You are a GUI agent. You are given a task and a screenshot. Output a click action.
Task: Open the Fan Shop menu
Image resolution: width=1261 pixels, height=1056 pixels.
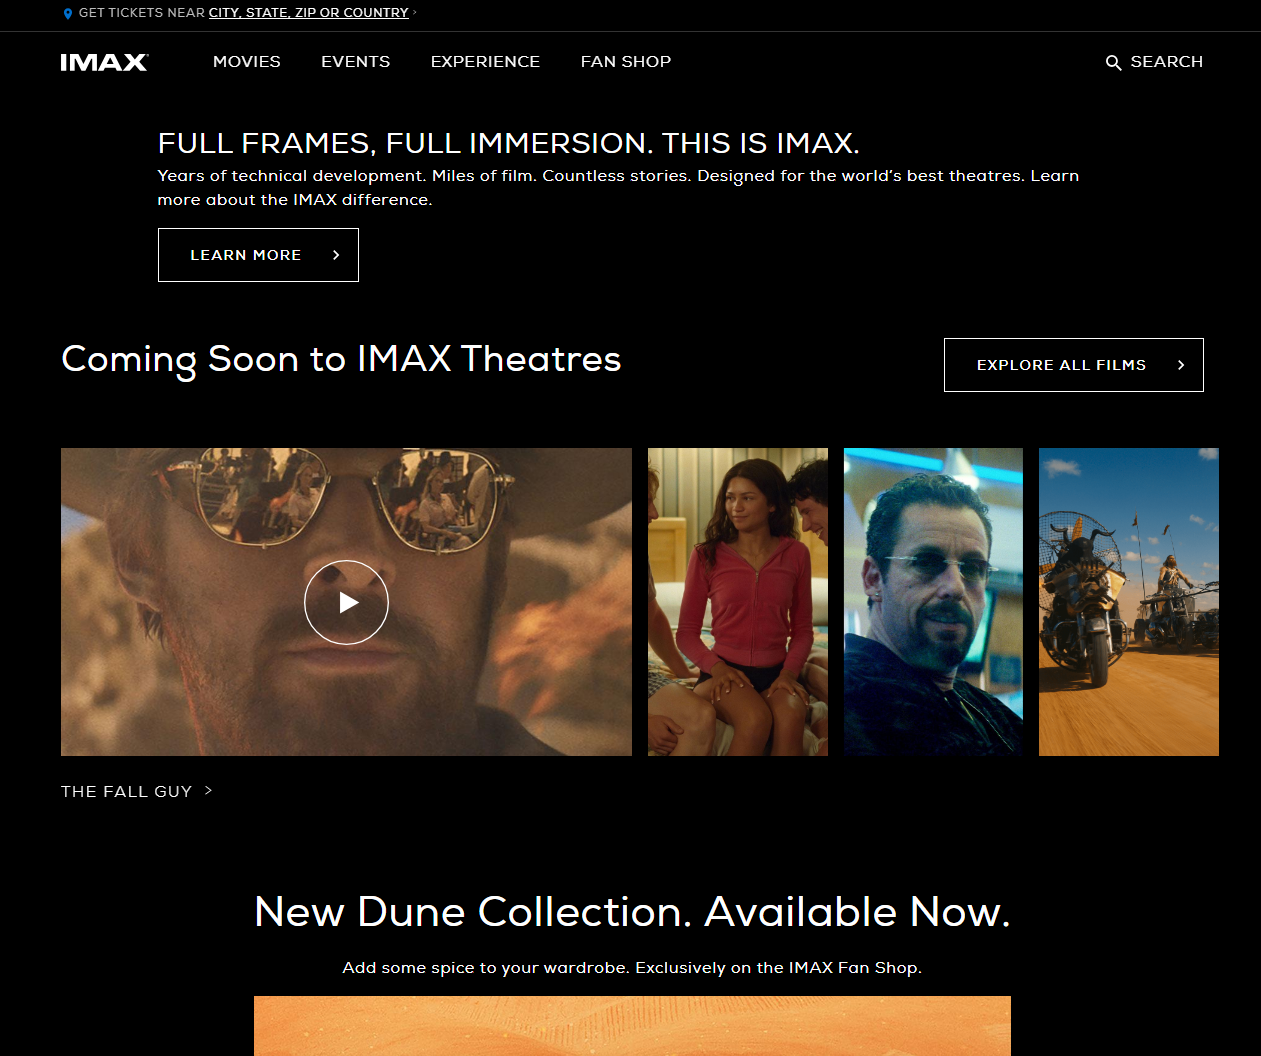pyautogui.click(x=626, y=61)
